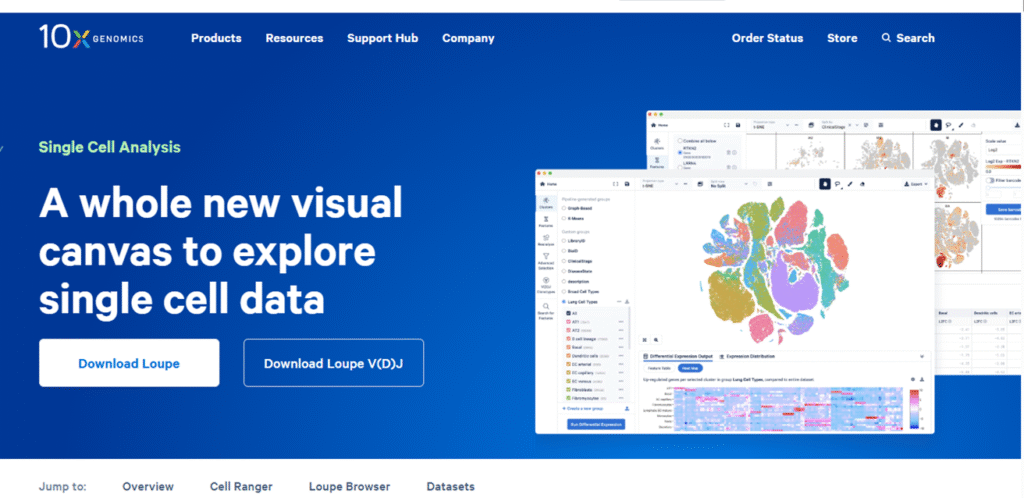
Task: Click the Search magnifier in the navbar
Action: click(x=886, y=38)
